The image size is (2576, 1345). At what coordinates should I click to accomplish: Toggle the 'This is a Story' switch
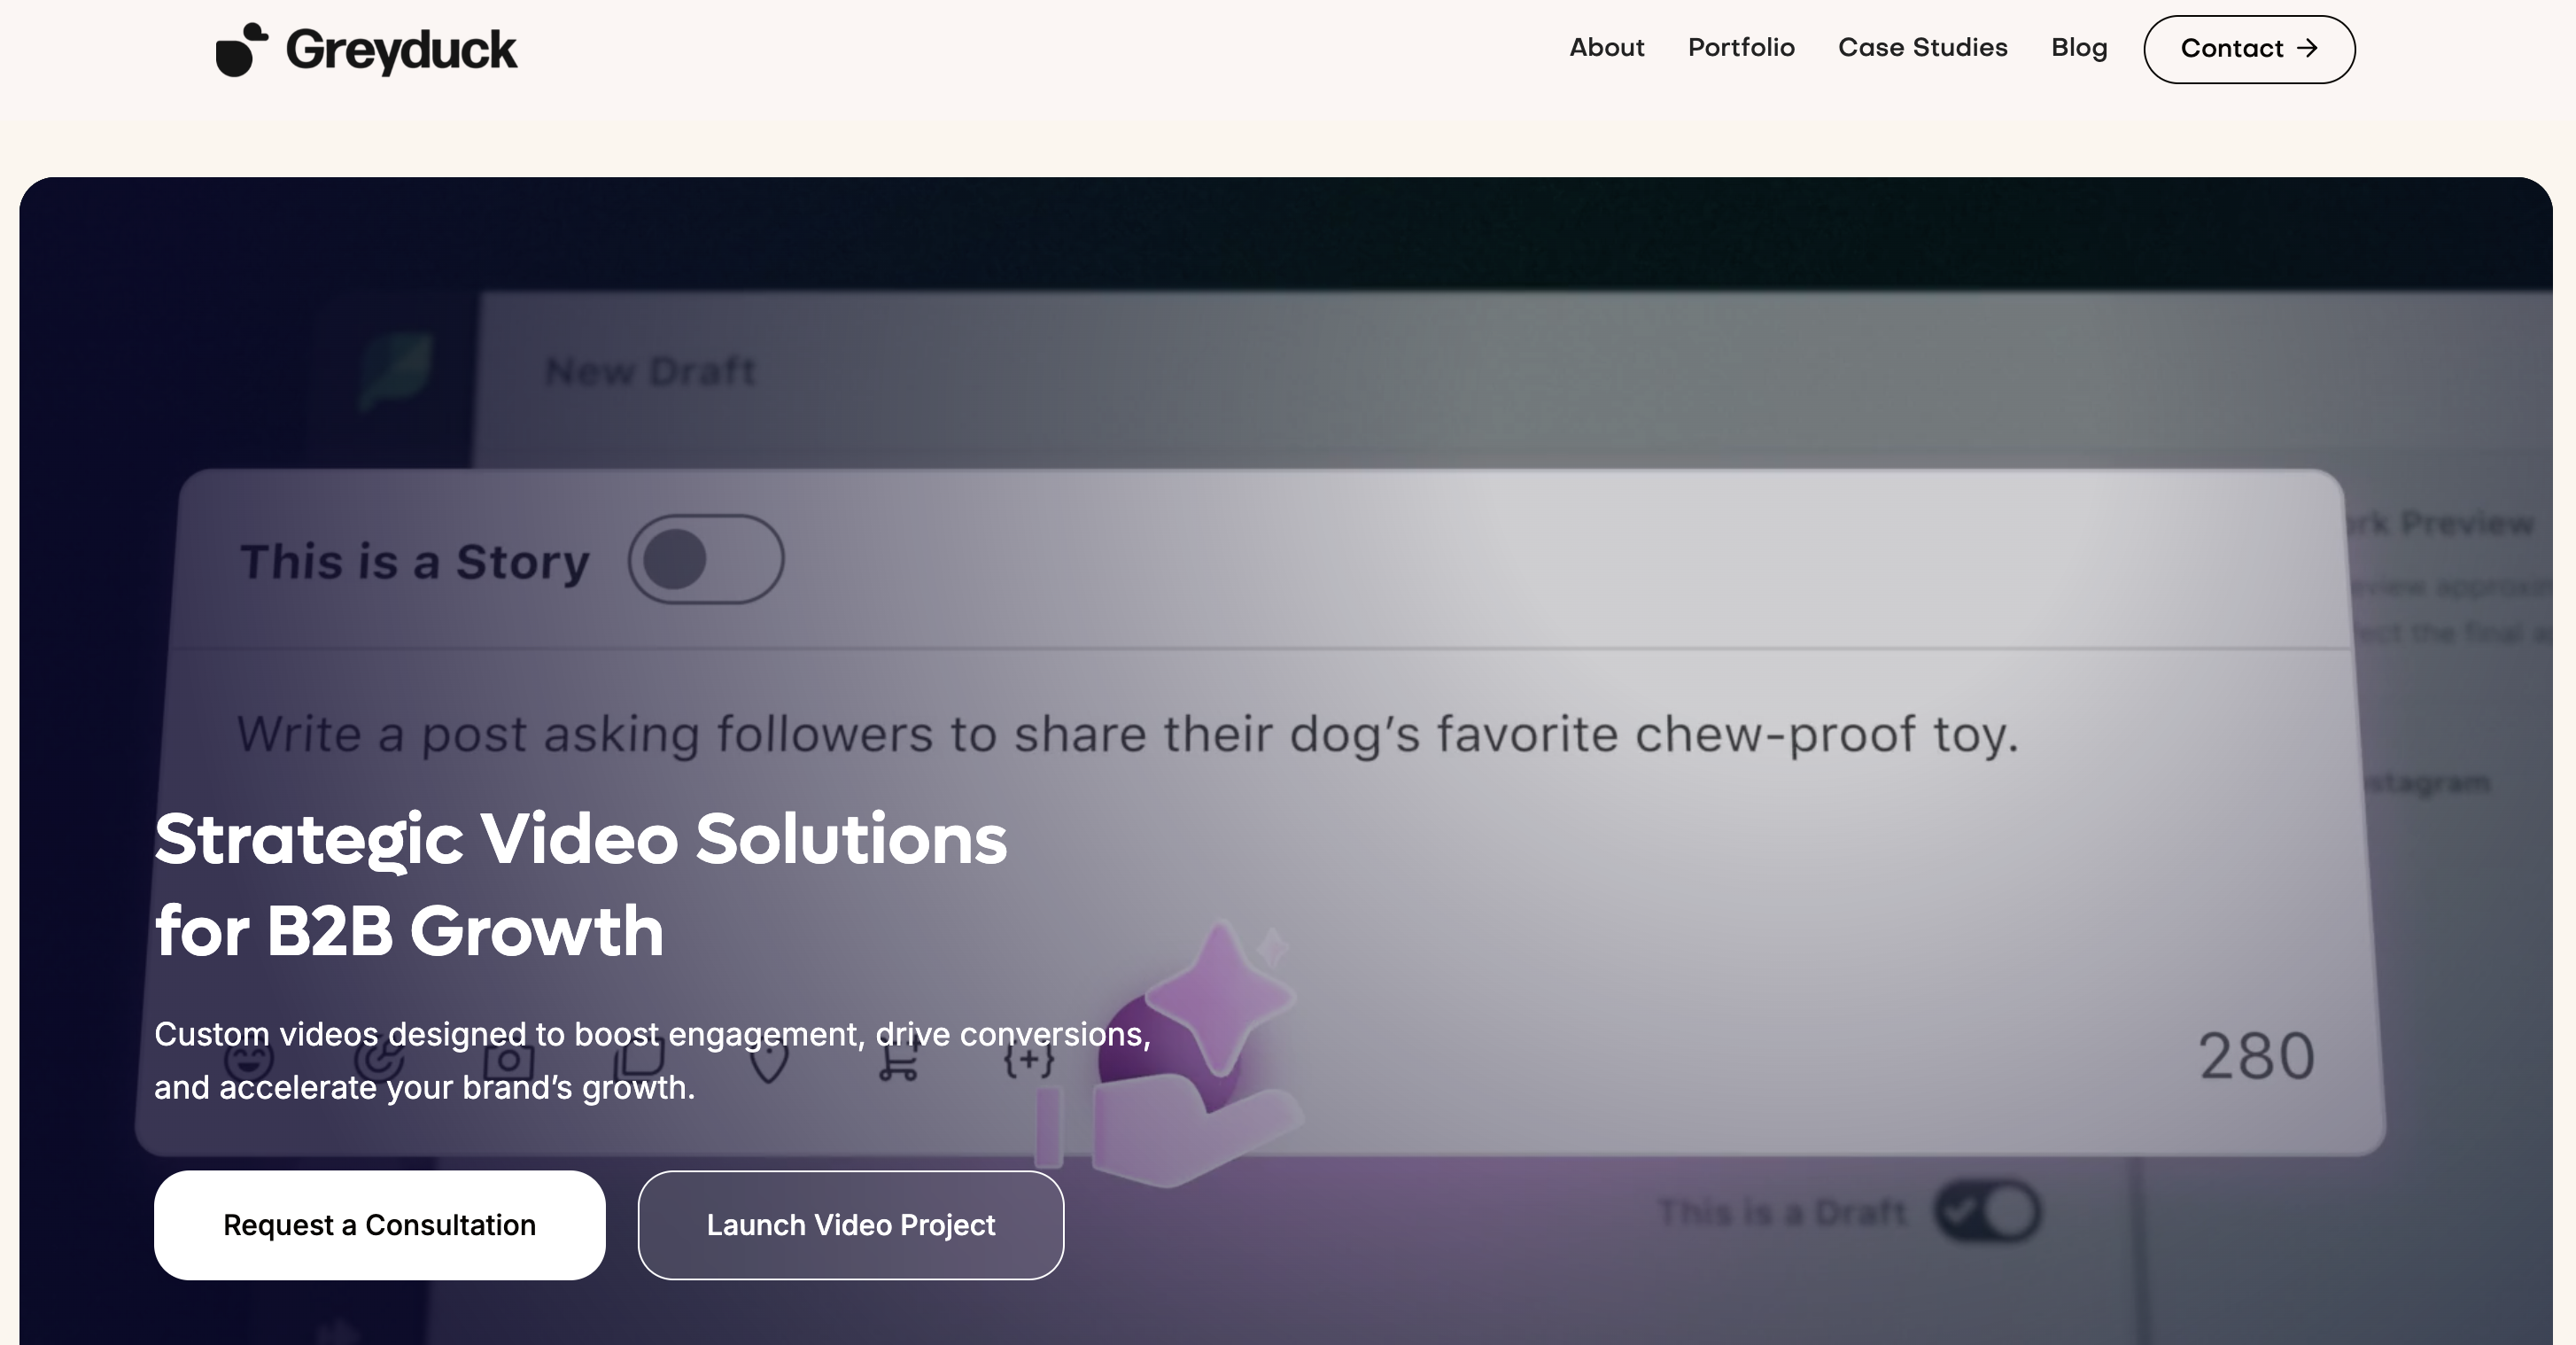[x=707, y=557]
